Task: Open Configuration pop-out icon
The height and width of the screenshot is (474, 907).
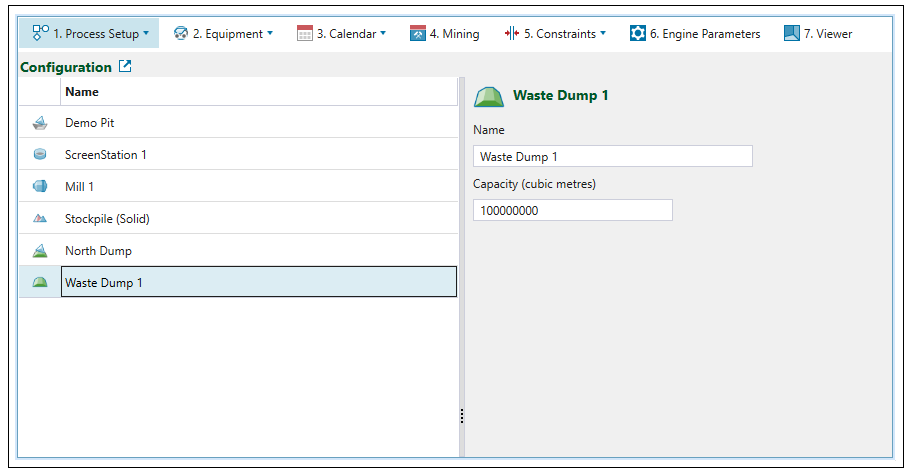Action: pyautogui.click(x=125, y=67)
